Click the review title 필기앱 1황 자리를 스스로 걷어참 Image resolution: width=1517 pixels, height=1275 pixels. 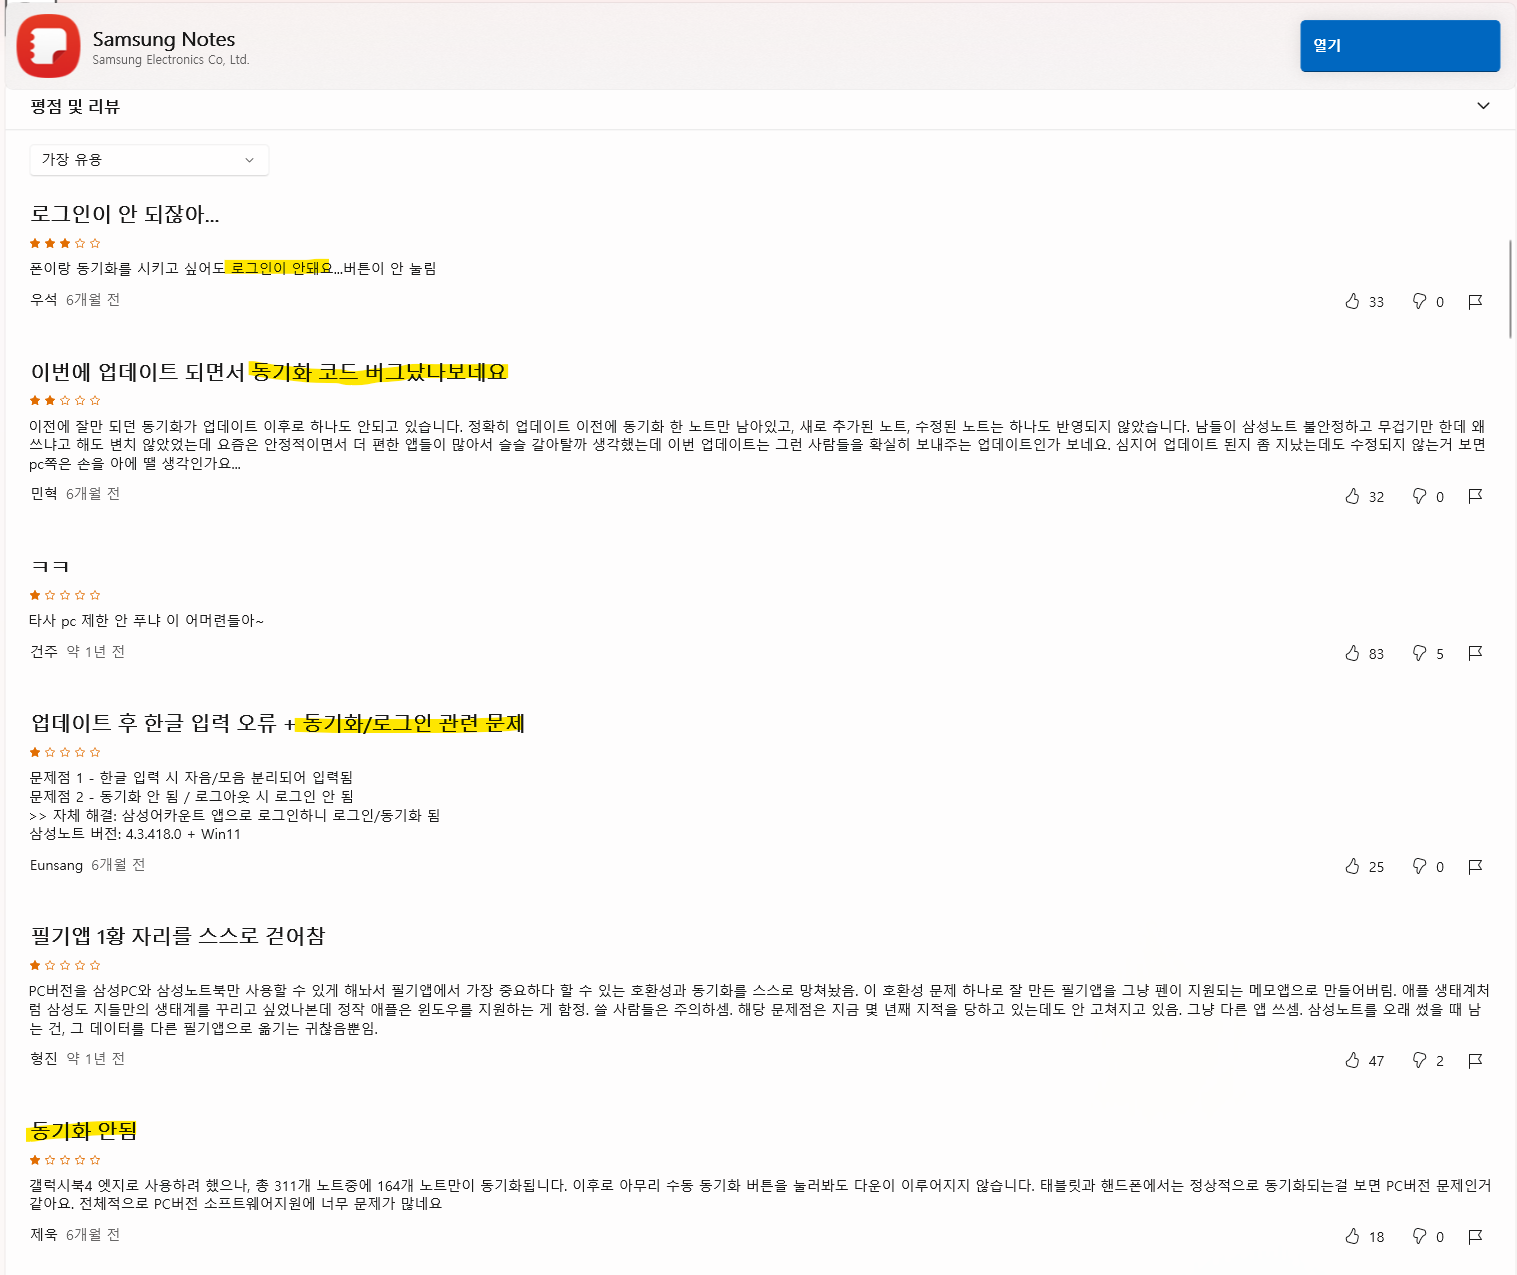(178, 936)
